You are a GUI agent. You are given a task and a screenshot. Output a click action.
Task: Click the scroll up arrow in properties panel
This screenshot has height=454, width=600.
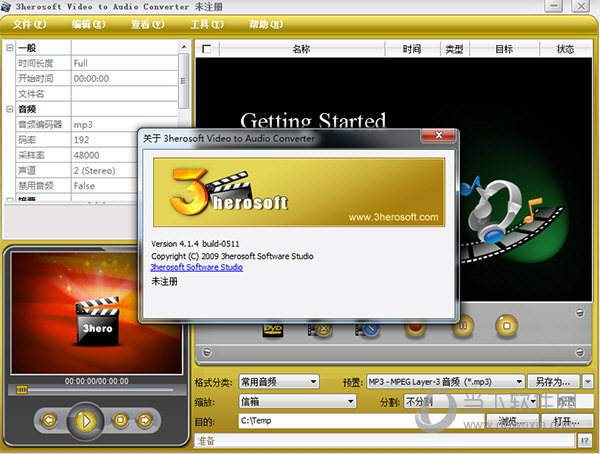click(x=184, y=47)
